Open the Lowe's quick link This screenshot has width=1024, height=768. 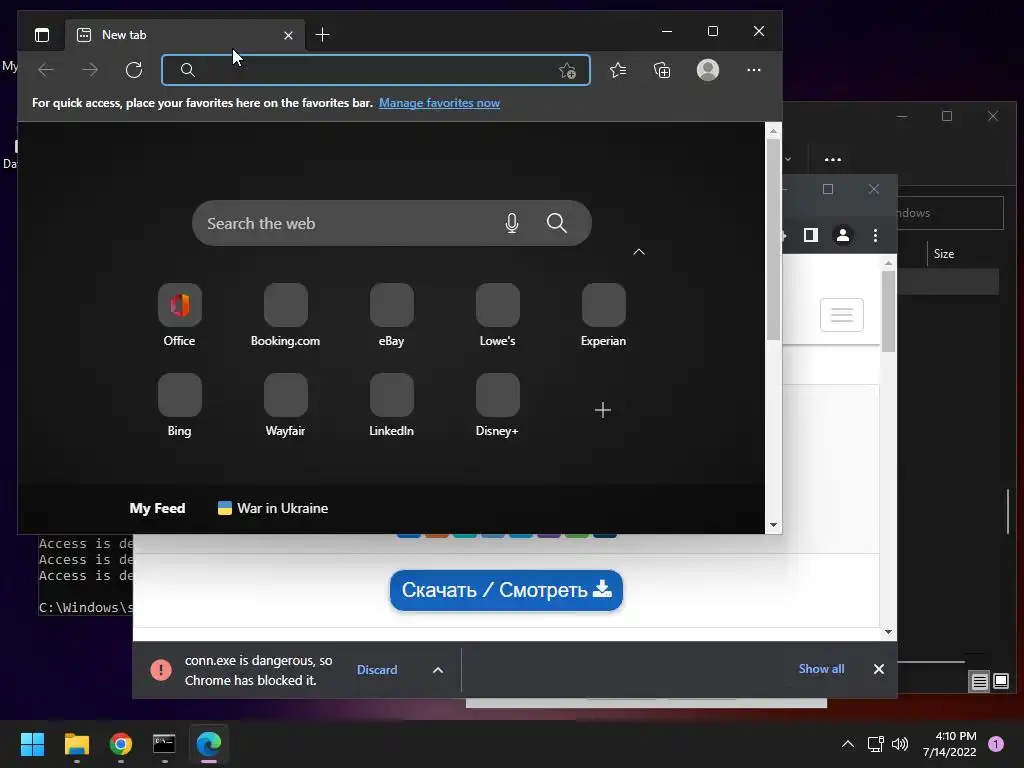498,315
